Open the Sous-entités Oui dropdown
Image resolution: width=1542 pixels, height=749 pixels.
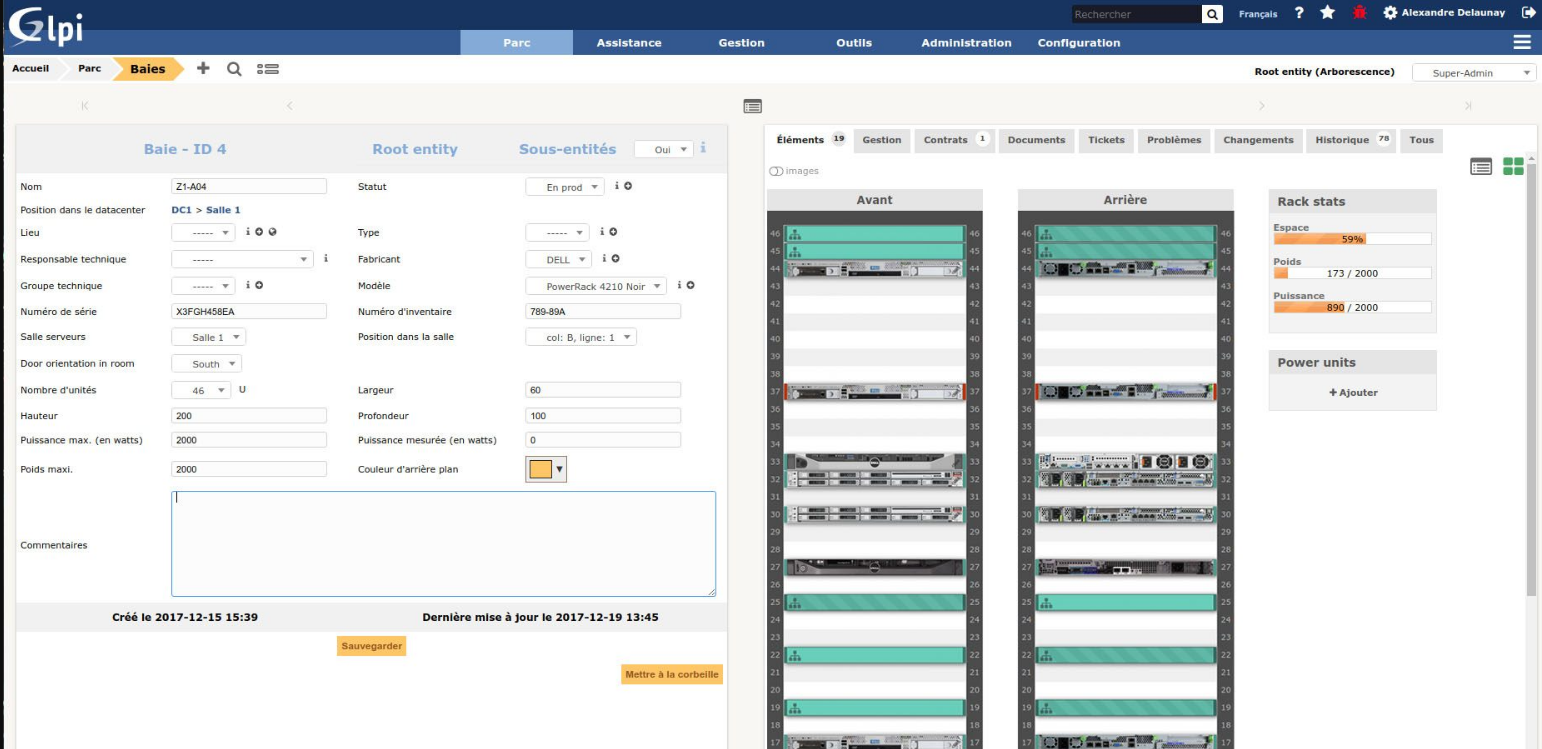tap(663, 149)
